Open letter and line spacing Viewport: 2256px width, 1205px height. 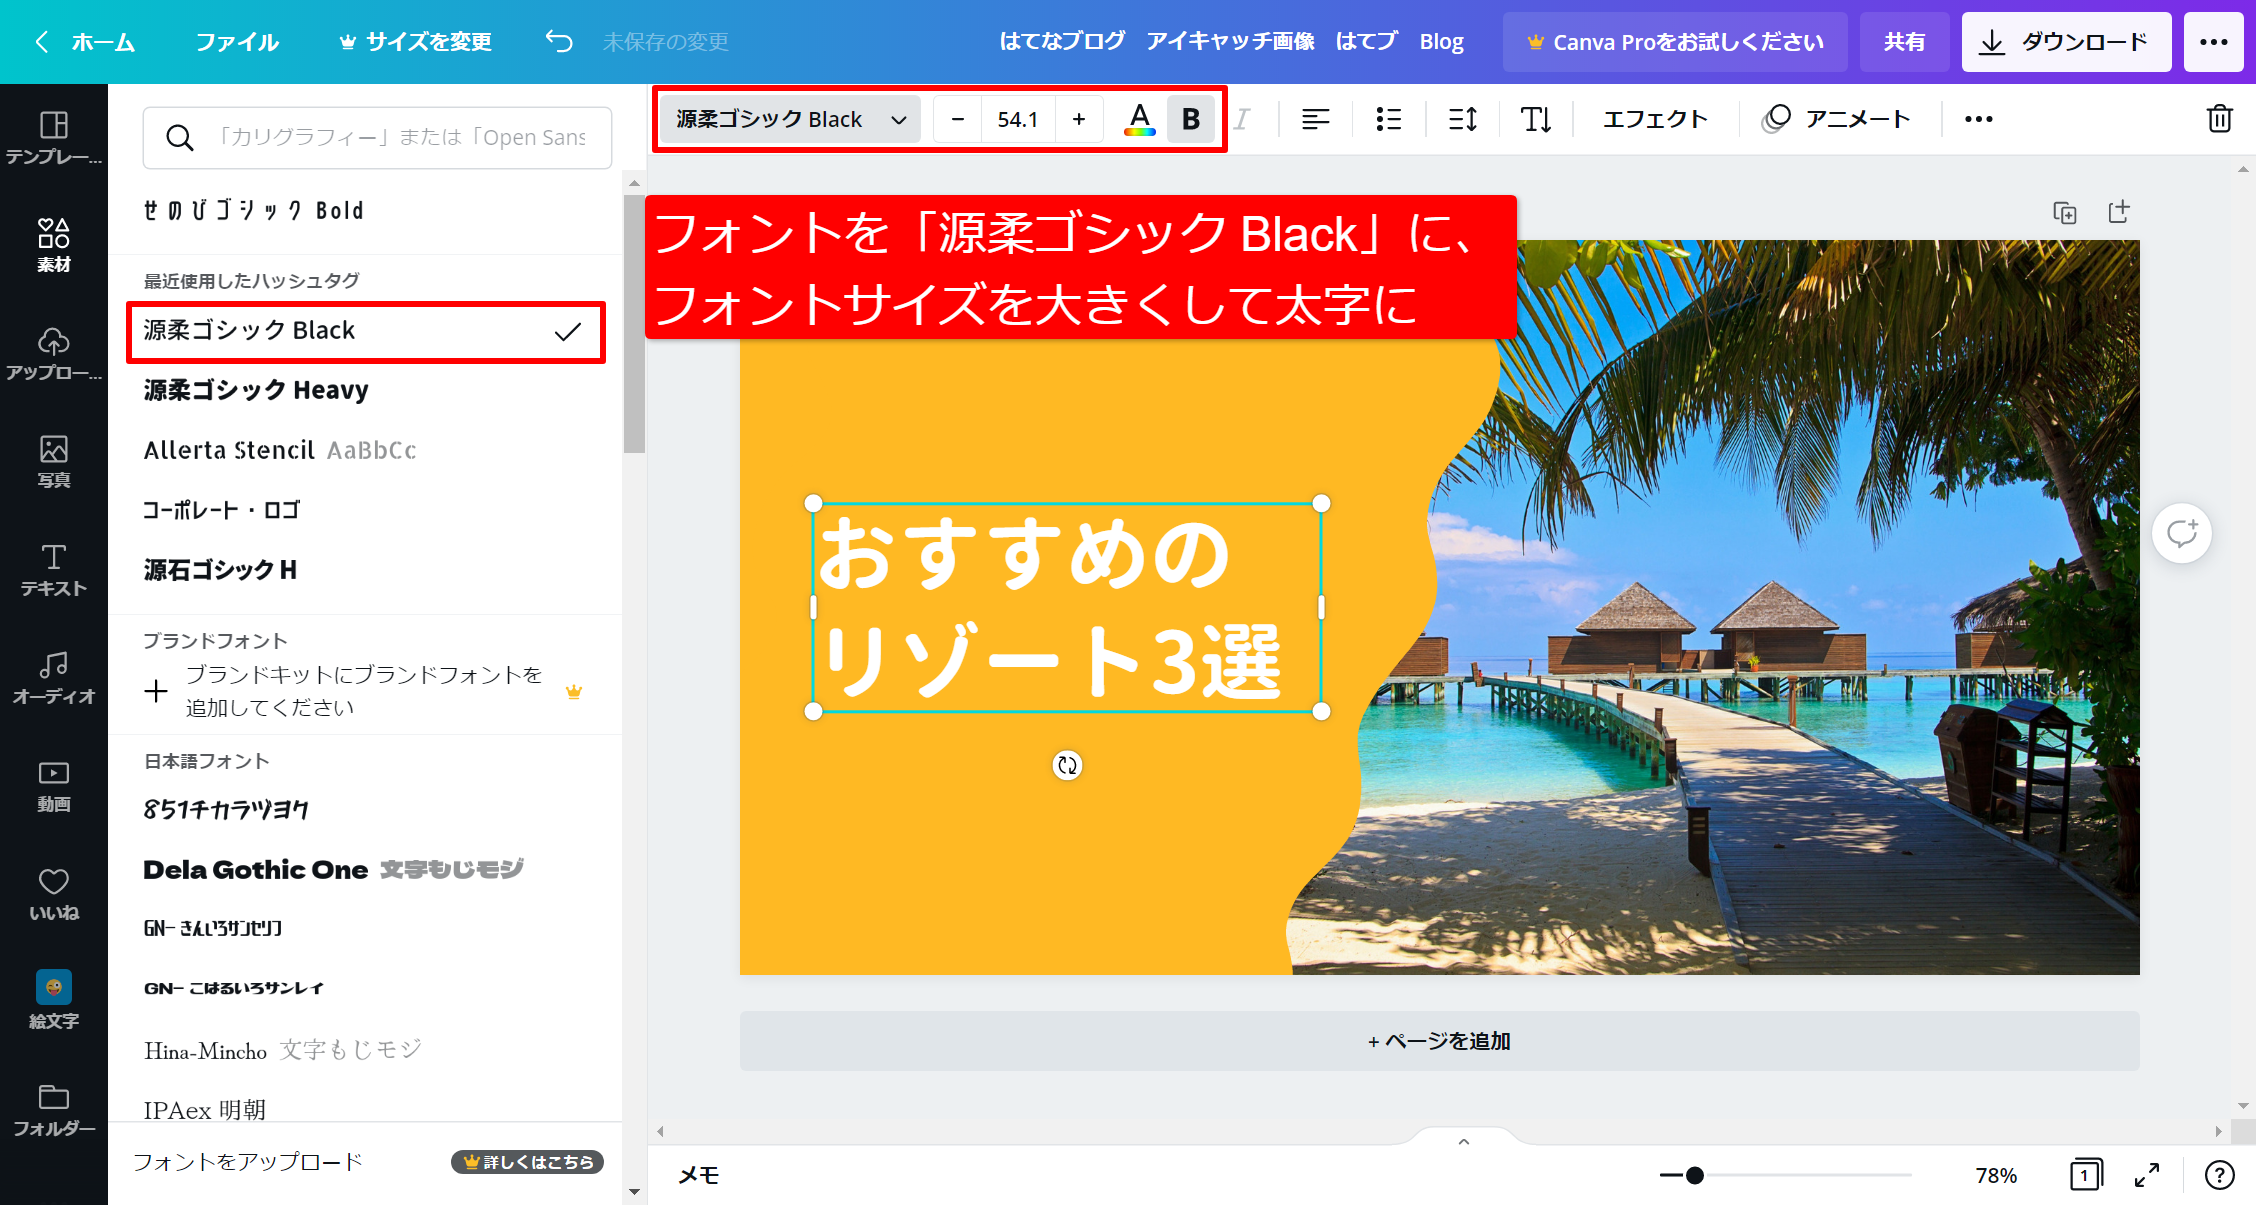[x=1462, y=119]
